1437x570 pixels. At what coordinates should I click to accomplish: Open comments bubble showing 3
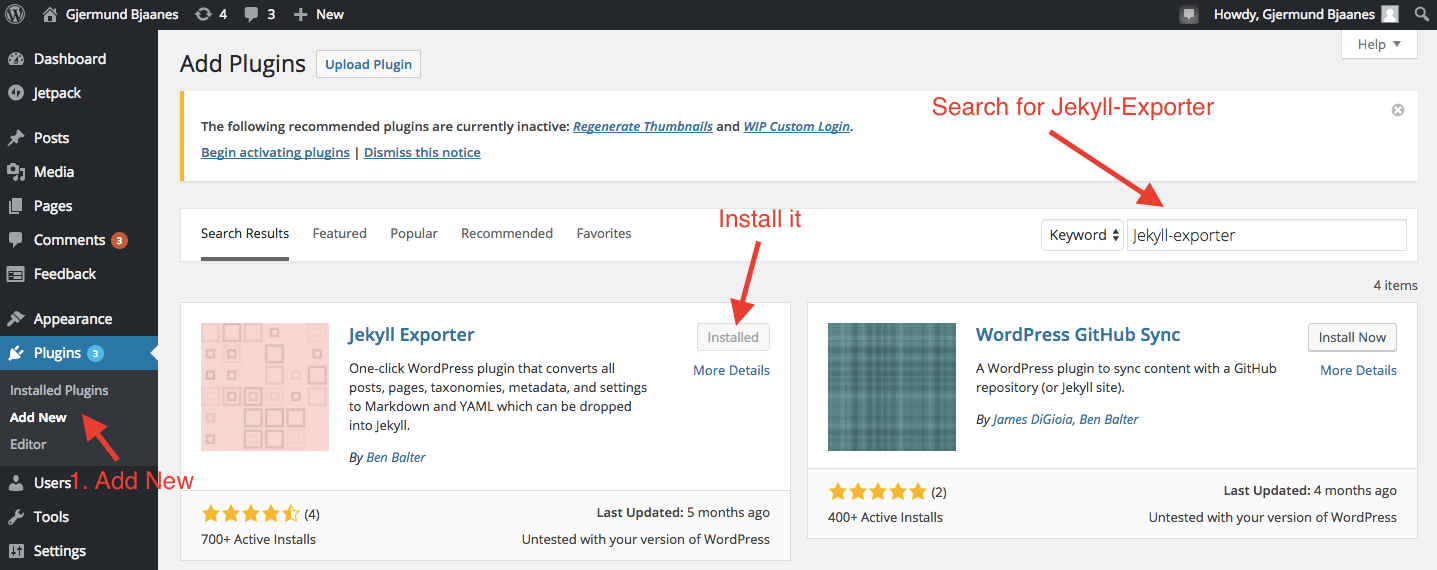click(251, 14)
